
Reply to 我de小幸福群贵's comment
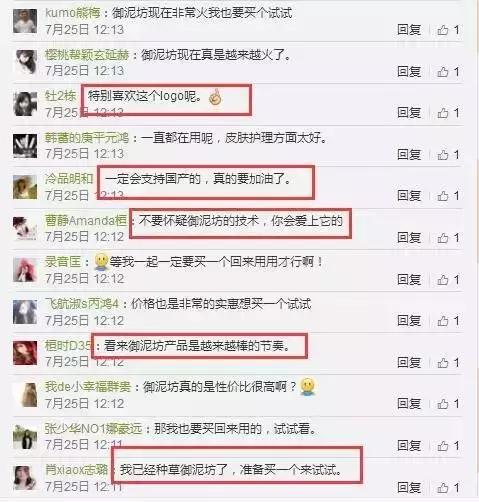[409, 404]
